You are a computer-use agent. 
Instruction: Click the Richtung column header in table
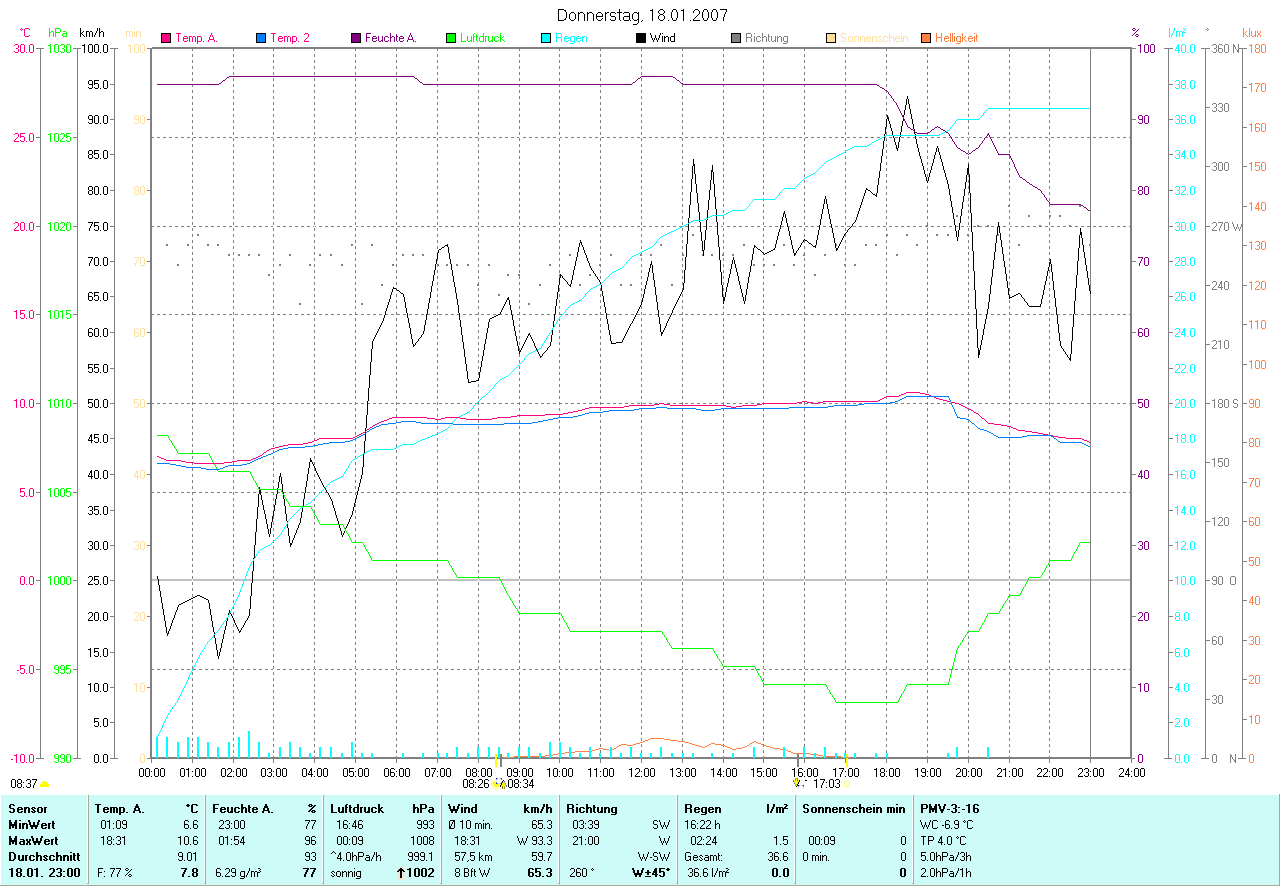592,808
